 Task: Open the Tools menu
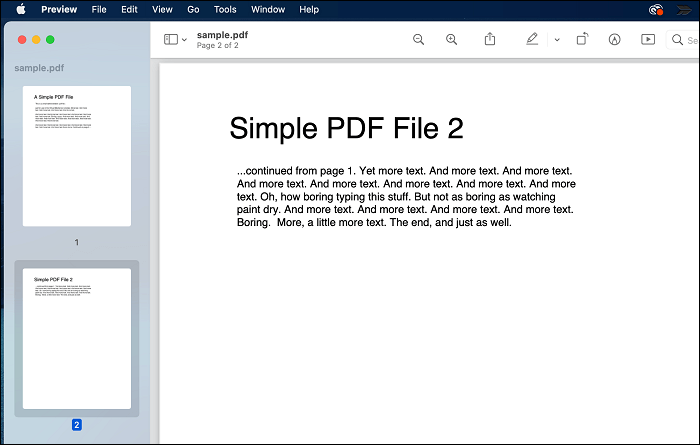[x=225, y=9]
